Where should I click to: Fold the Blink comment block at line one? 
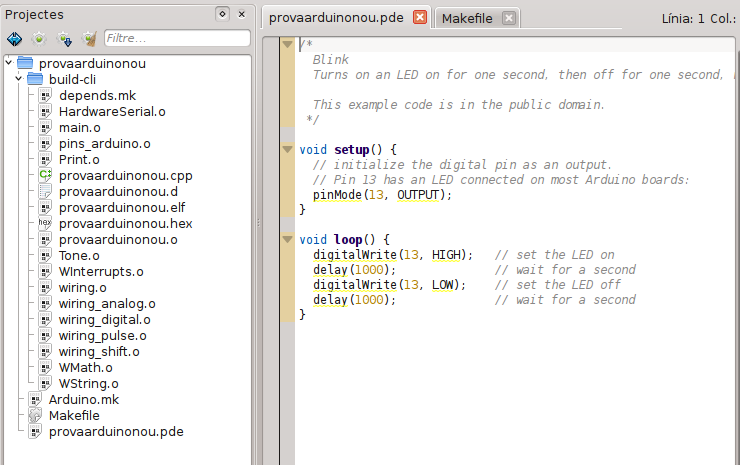pos(287,44)
